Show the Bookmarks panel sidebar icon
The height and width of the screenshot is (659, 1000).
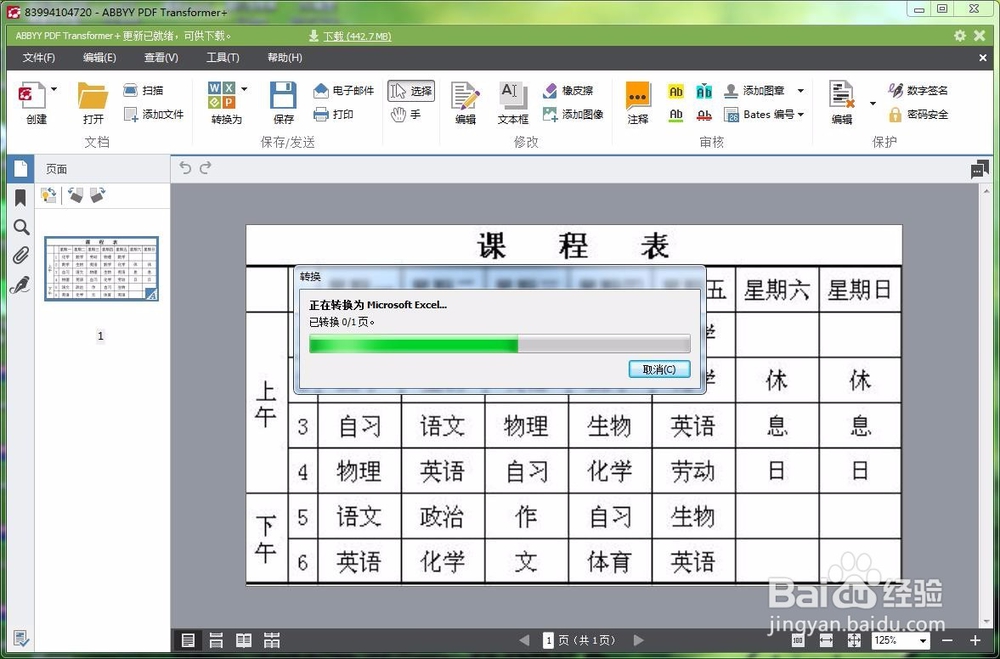20,198
